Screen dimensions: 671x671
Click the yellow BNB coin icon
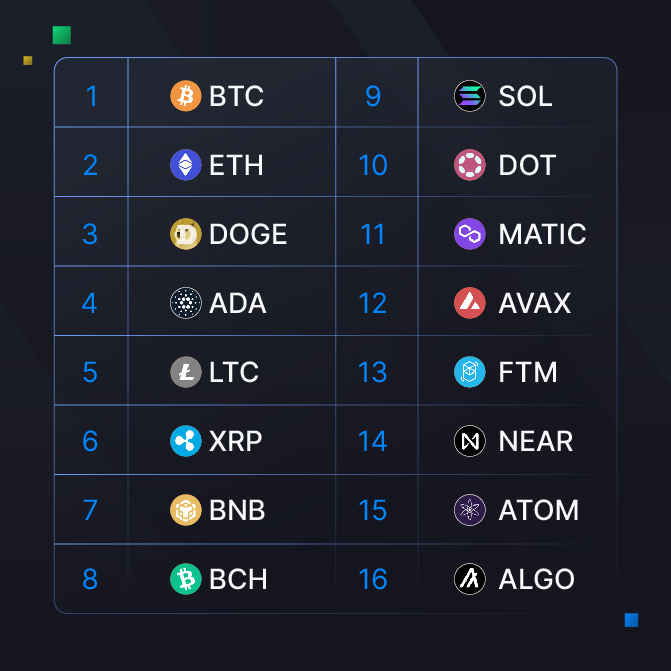click(186, 510)
